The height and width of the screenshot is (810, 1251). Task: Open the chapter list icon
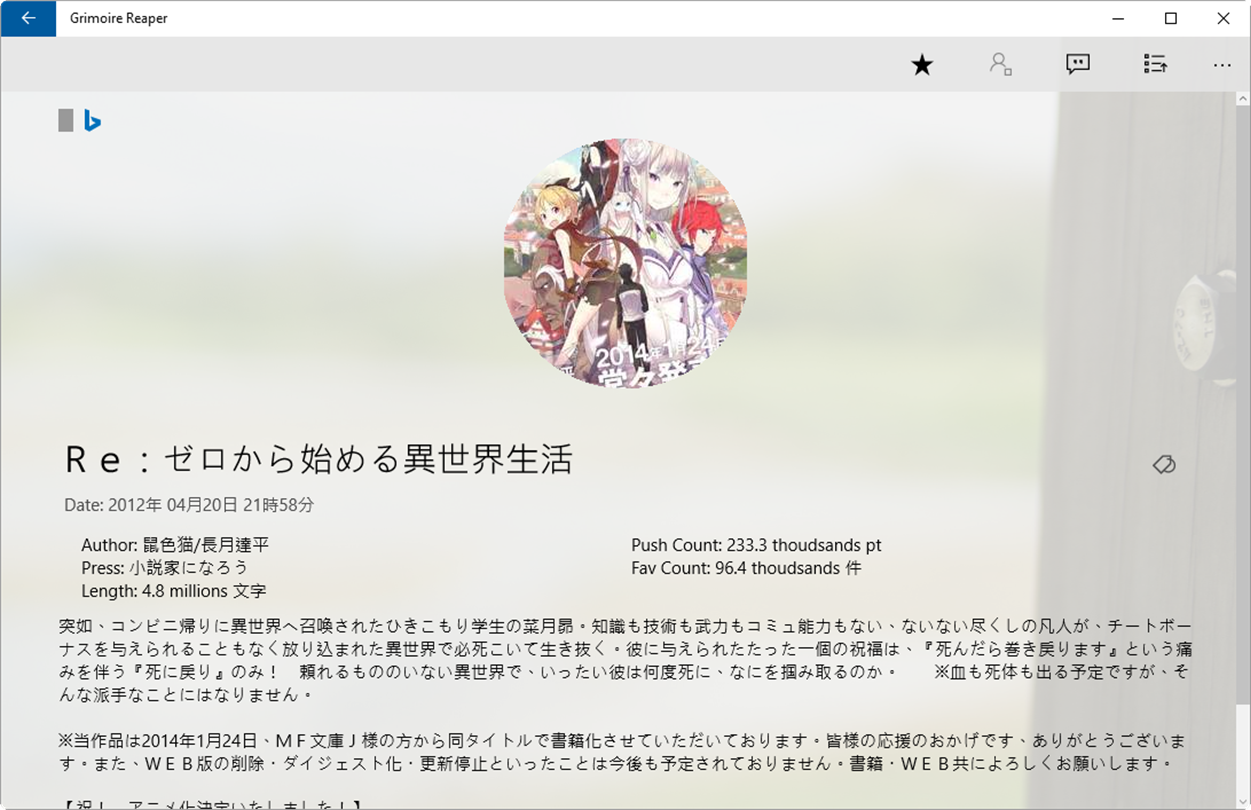(1155, 65)
